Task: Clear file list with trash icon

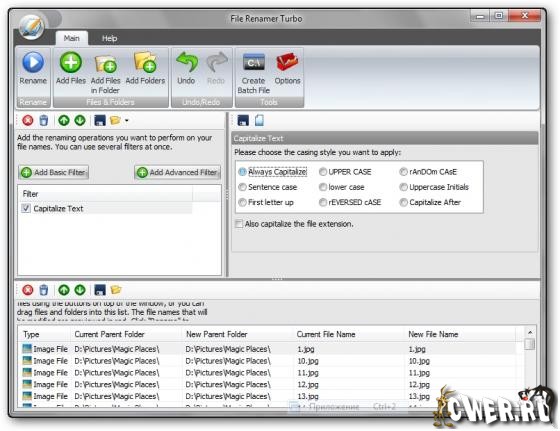Action: (x=44, y=290)
